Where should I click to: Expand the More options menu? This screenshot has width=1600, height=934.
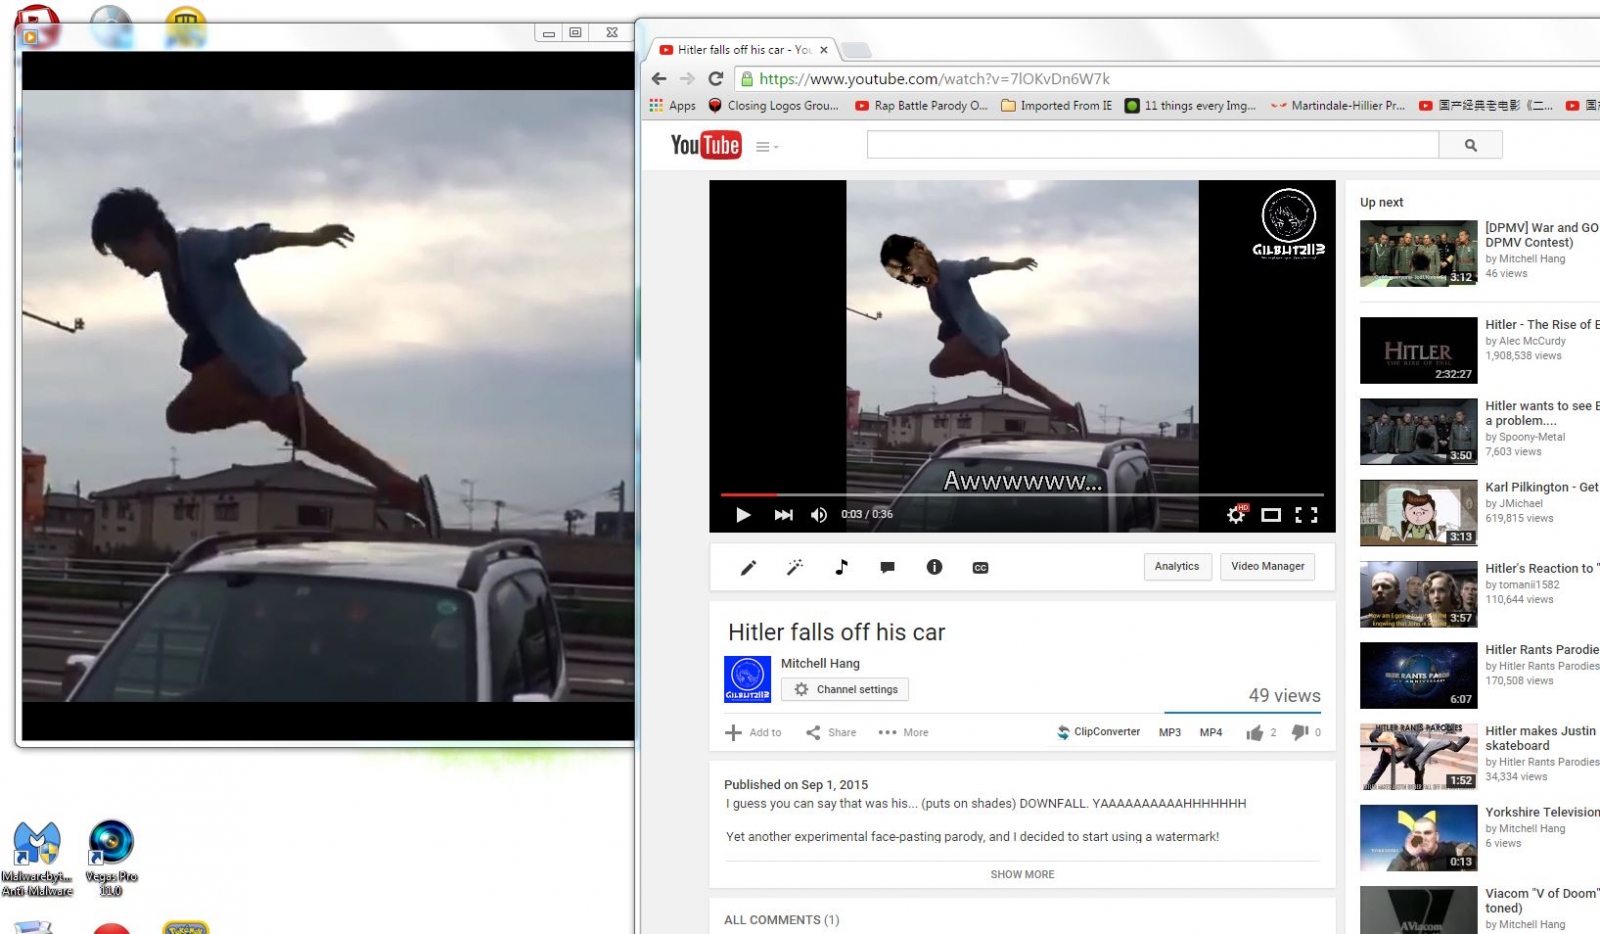click(903, 733)
